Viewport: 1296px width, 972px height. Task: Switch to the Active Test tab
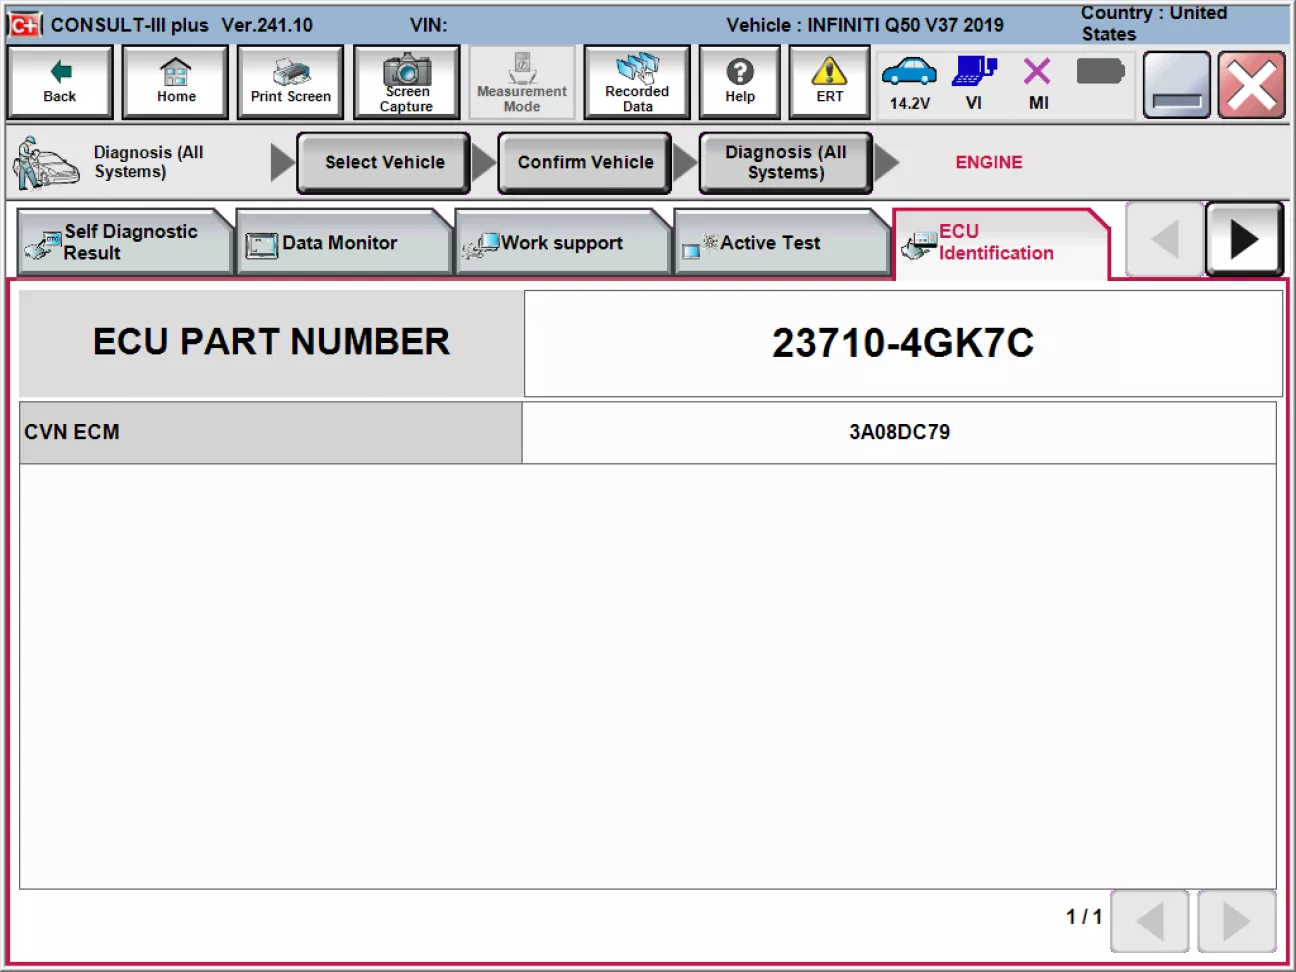(x=781, y=242)
